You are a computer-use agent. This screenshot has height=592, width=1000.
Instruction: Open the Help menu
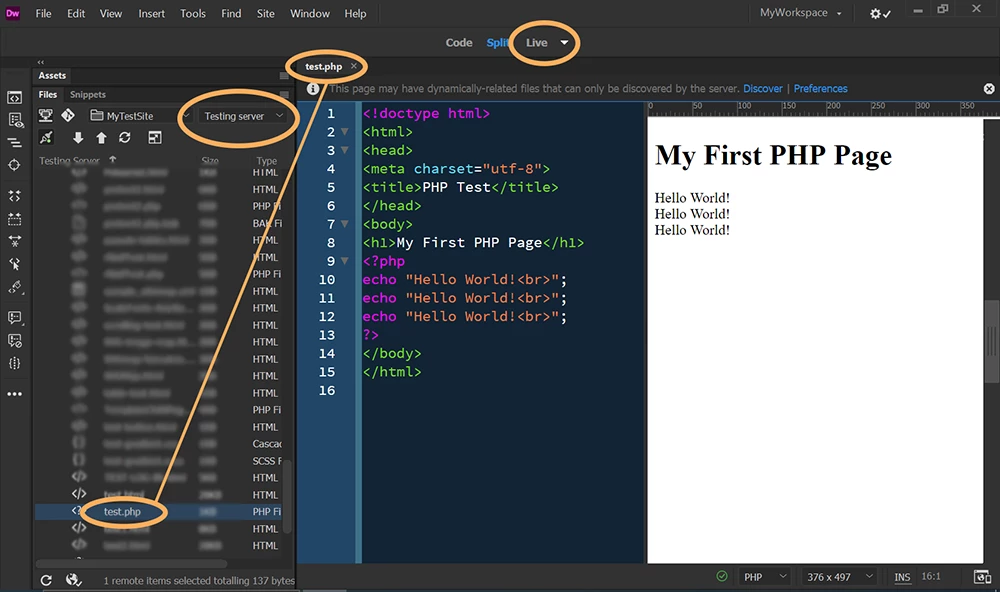pos(355,13)
